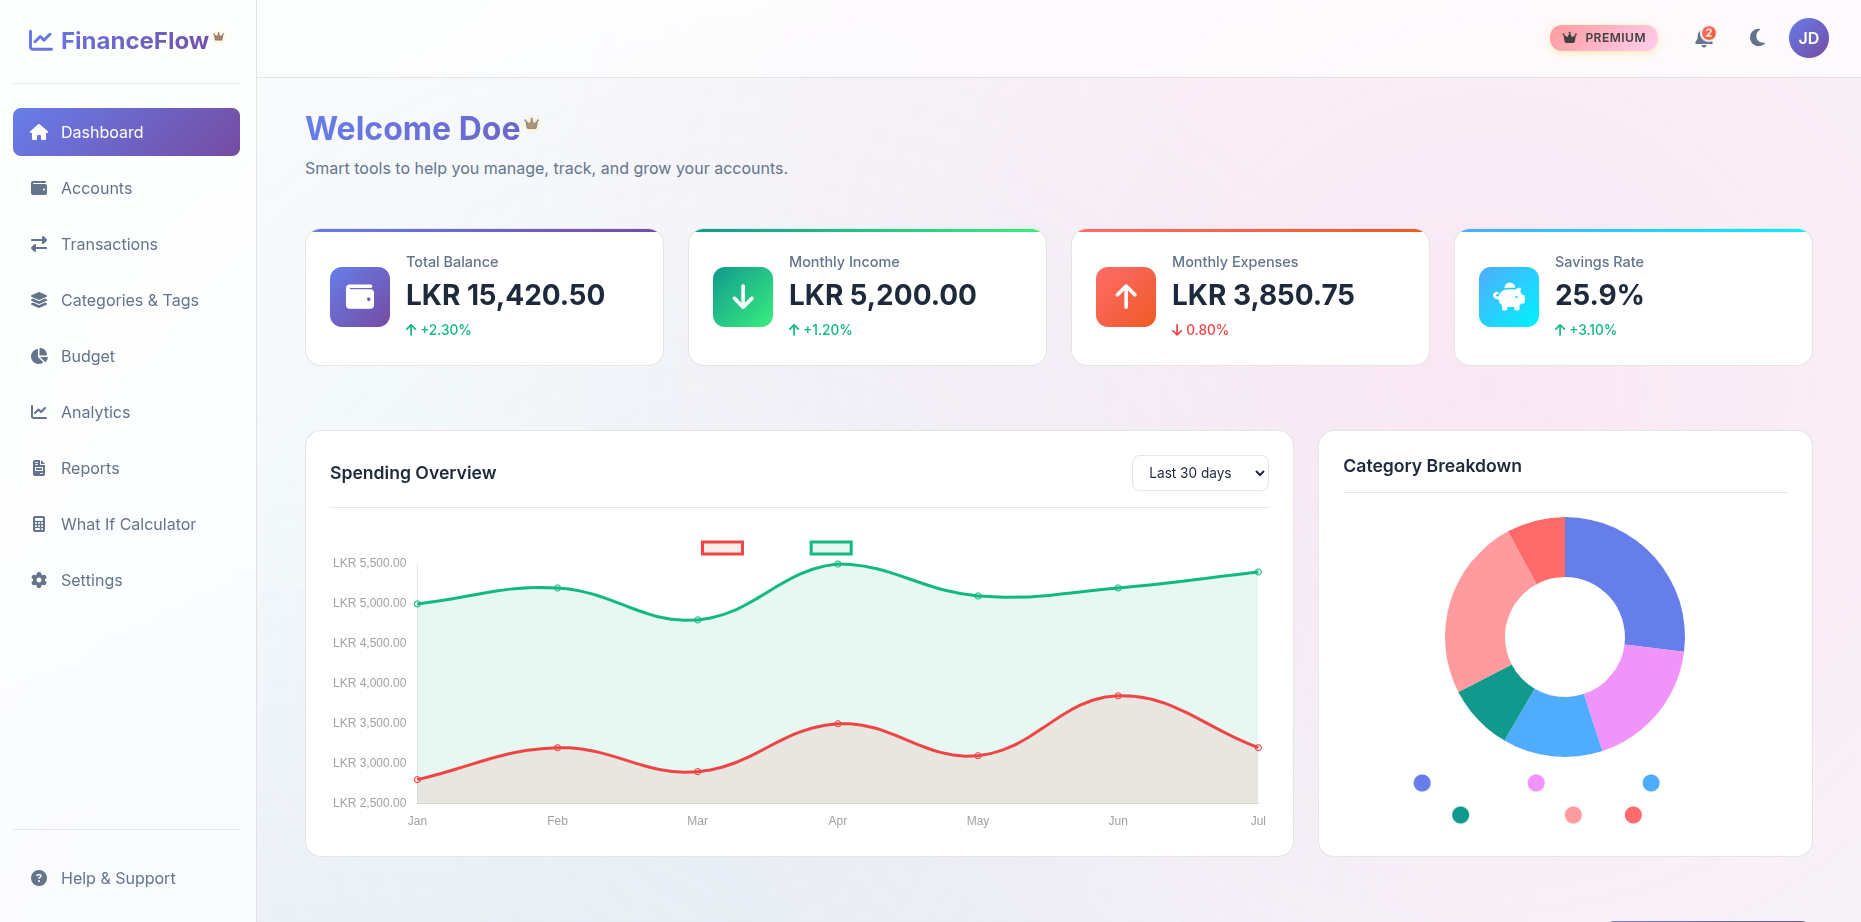Select the What If Calculator item
The height and width of the screenshot is (922, 1861).
pyautogui.click(x=128, y=524)
